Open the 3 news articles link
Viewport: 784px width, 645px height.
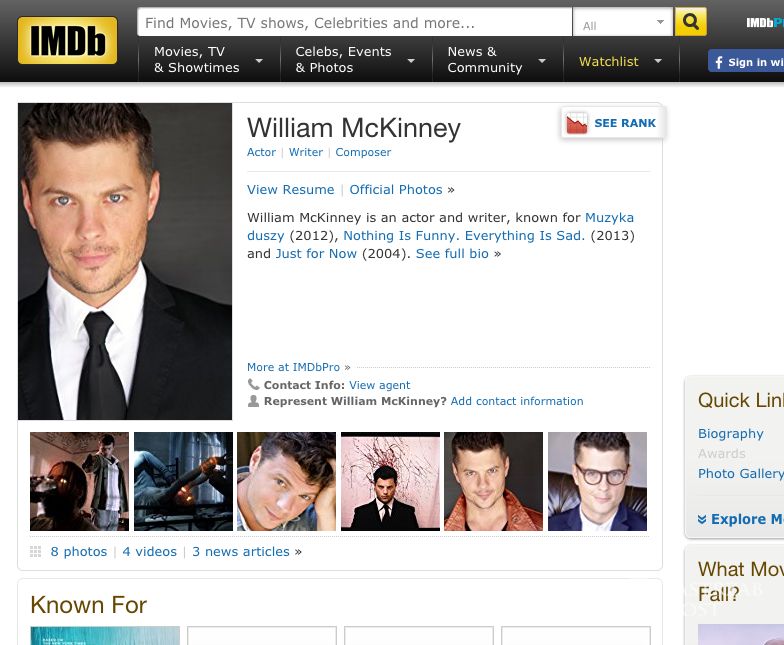[241, 552]
